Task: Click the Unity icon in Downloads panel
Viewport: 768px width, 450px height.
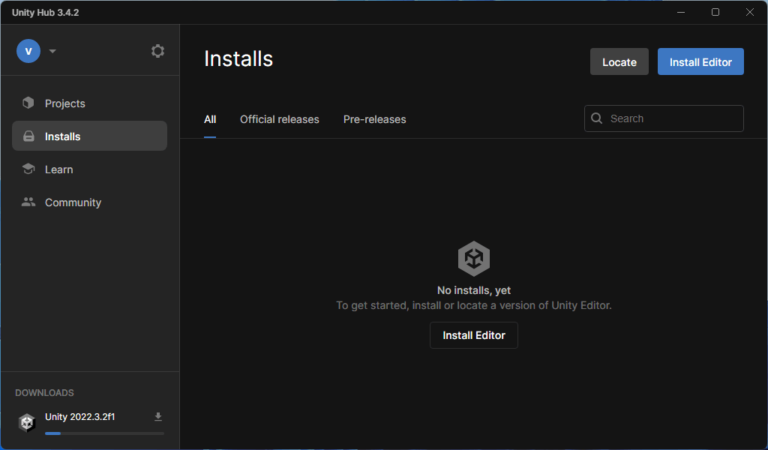Action: coord(27,422)
